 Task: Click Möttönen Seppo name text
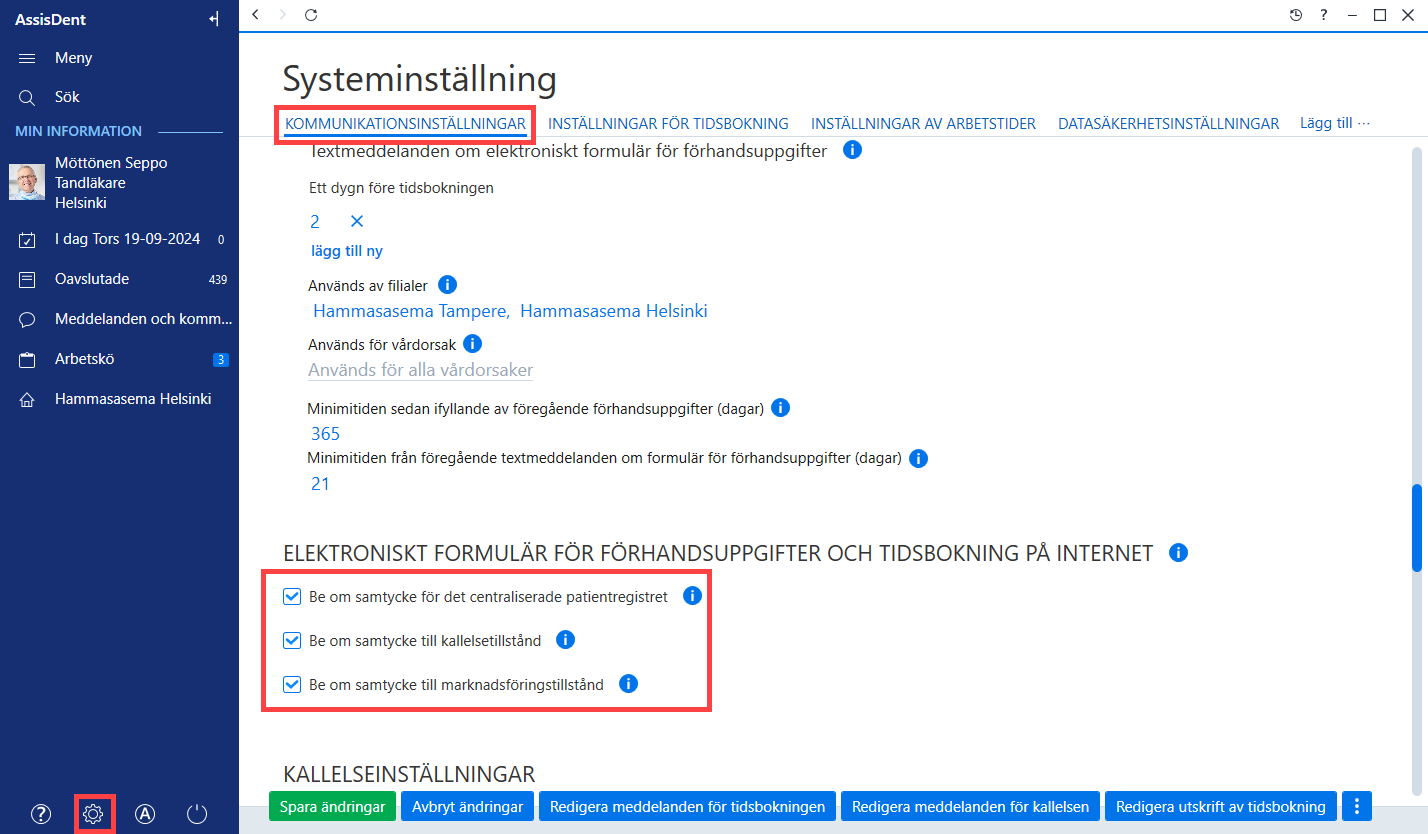[x=111, y=162]
